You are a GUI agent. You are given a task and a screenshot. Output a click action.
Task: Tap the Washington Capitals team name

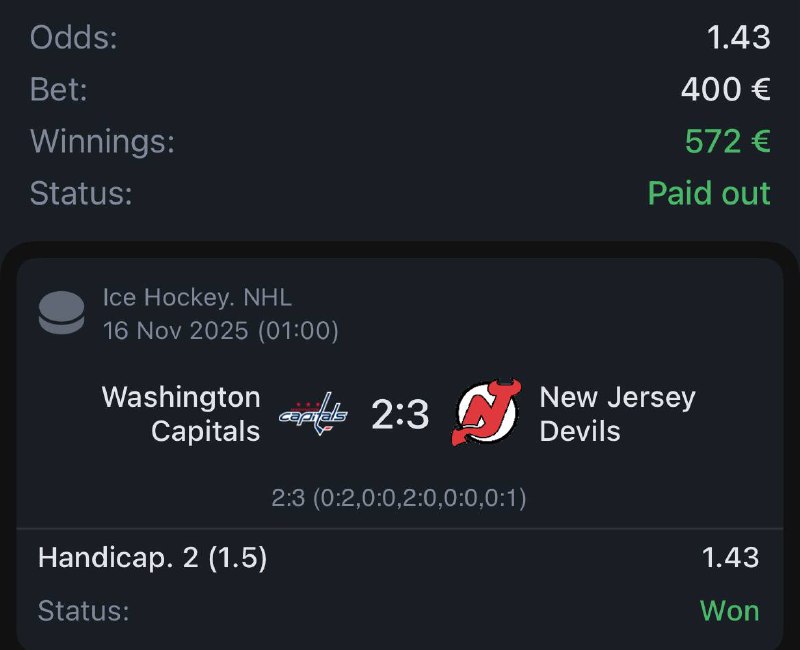(181, 414)
